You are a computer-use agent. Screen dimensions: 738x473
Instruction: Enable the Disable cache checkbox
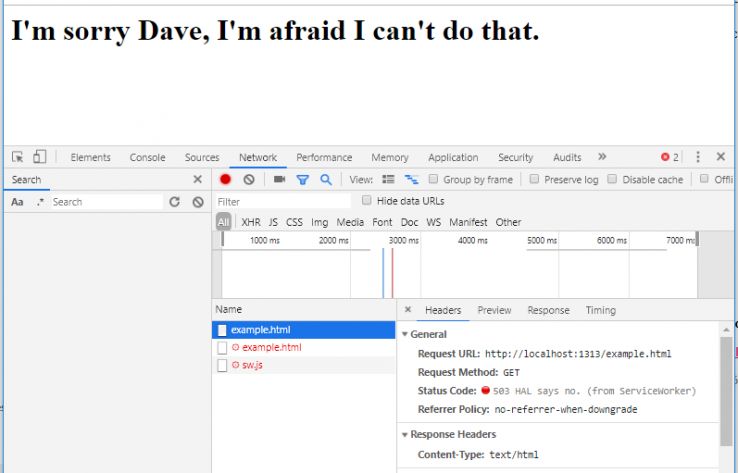click(x=612, y=180)
